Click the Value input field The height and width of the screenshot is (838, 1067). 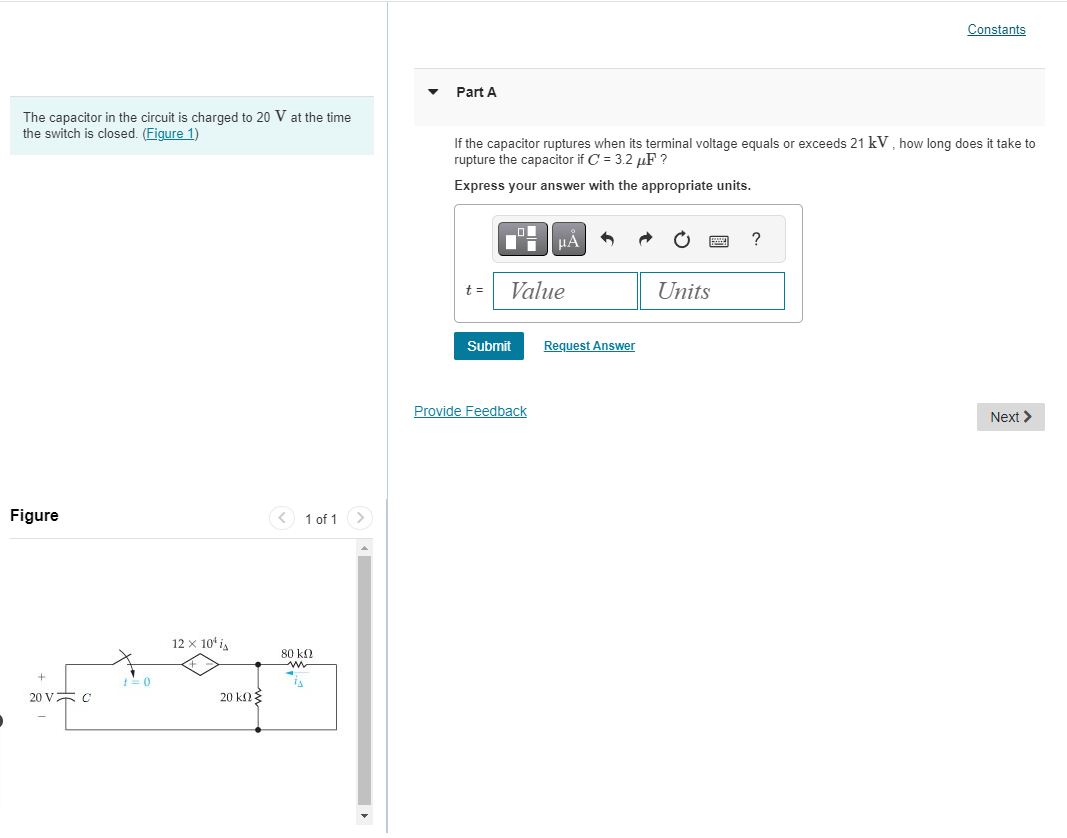click(x=565, y=290)
